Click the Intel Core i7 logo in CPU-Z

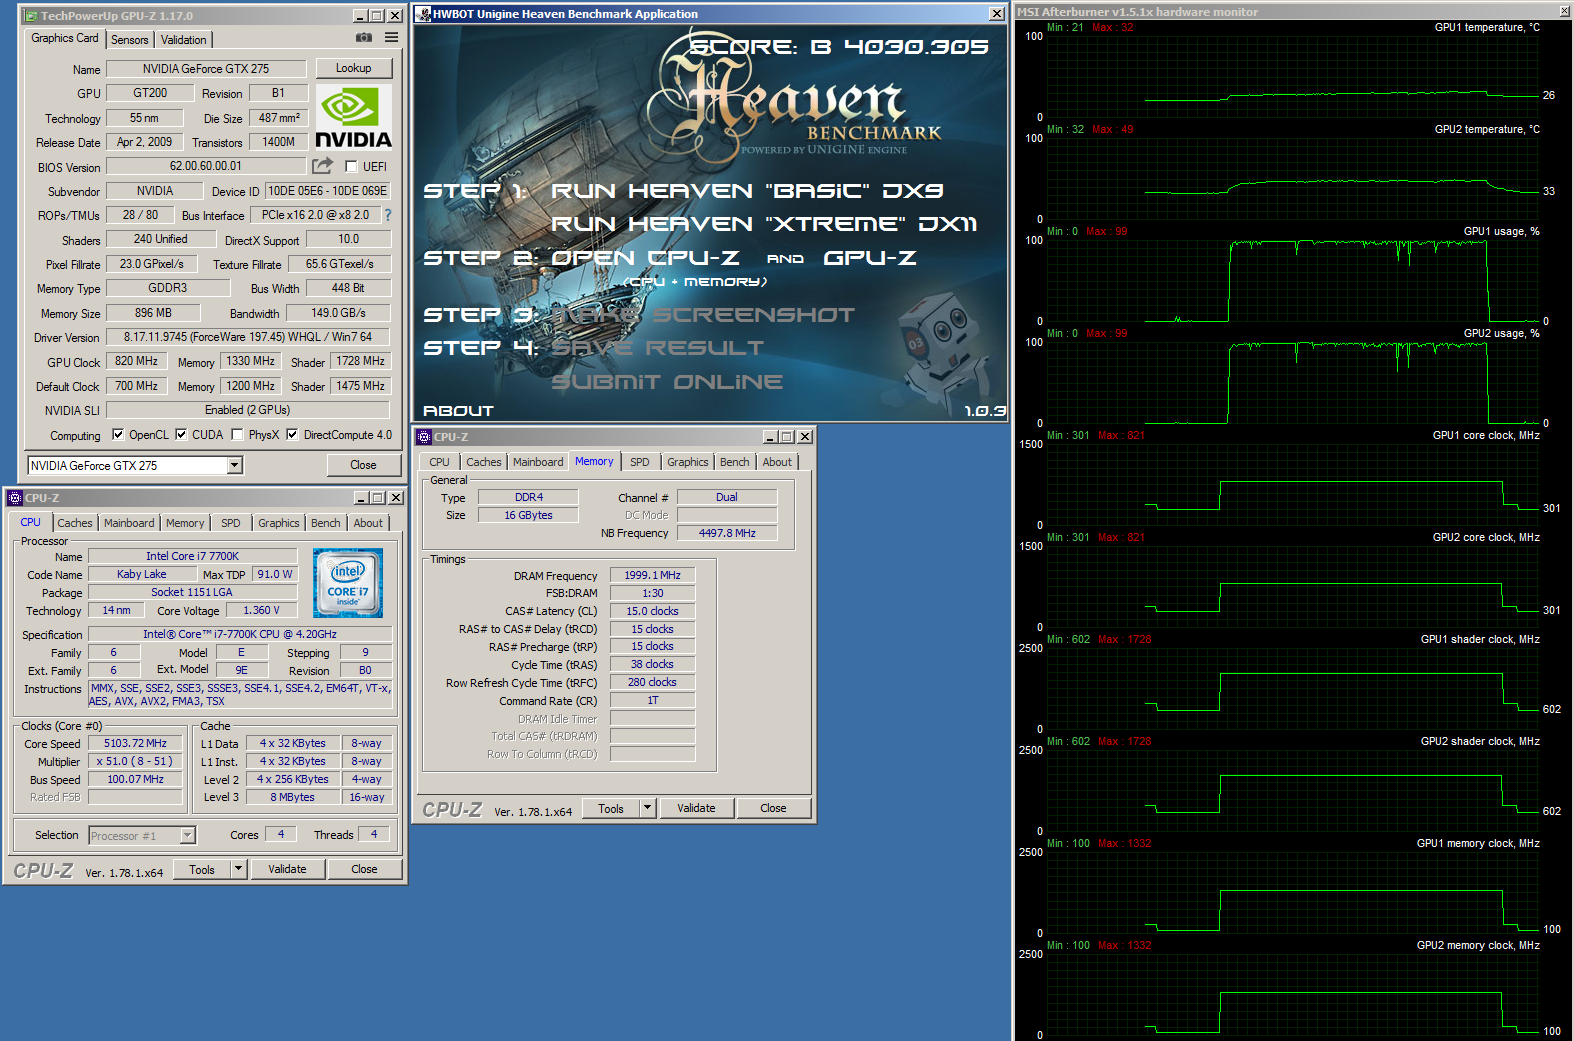pyautogui.click(x=348, y=582)
